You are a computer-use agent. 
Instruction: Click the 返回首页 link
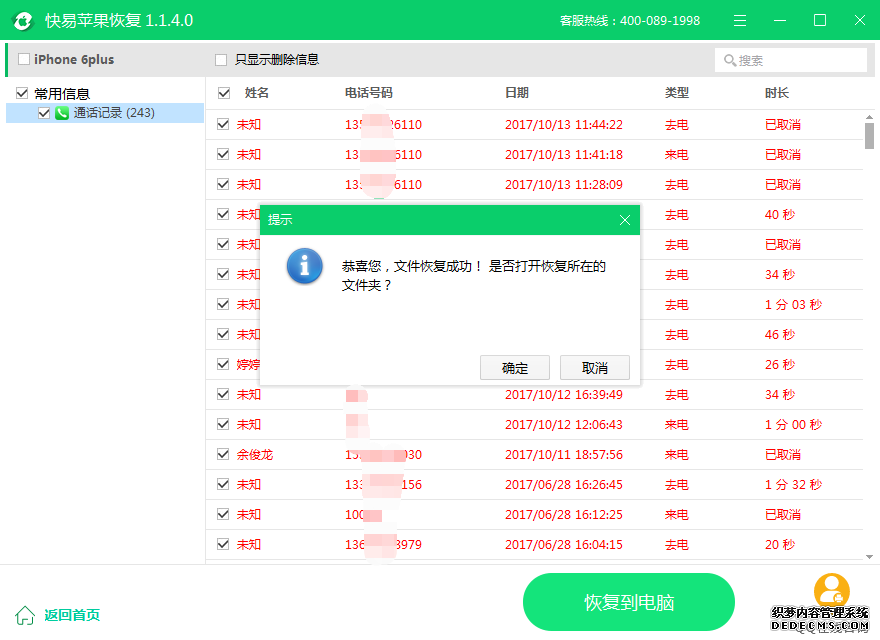click(72, 615)
